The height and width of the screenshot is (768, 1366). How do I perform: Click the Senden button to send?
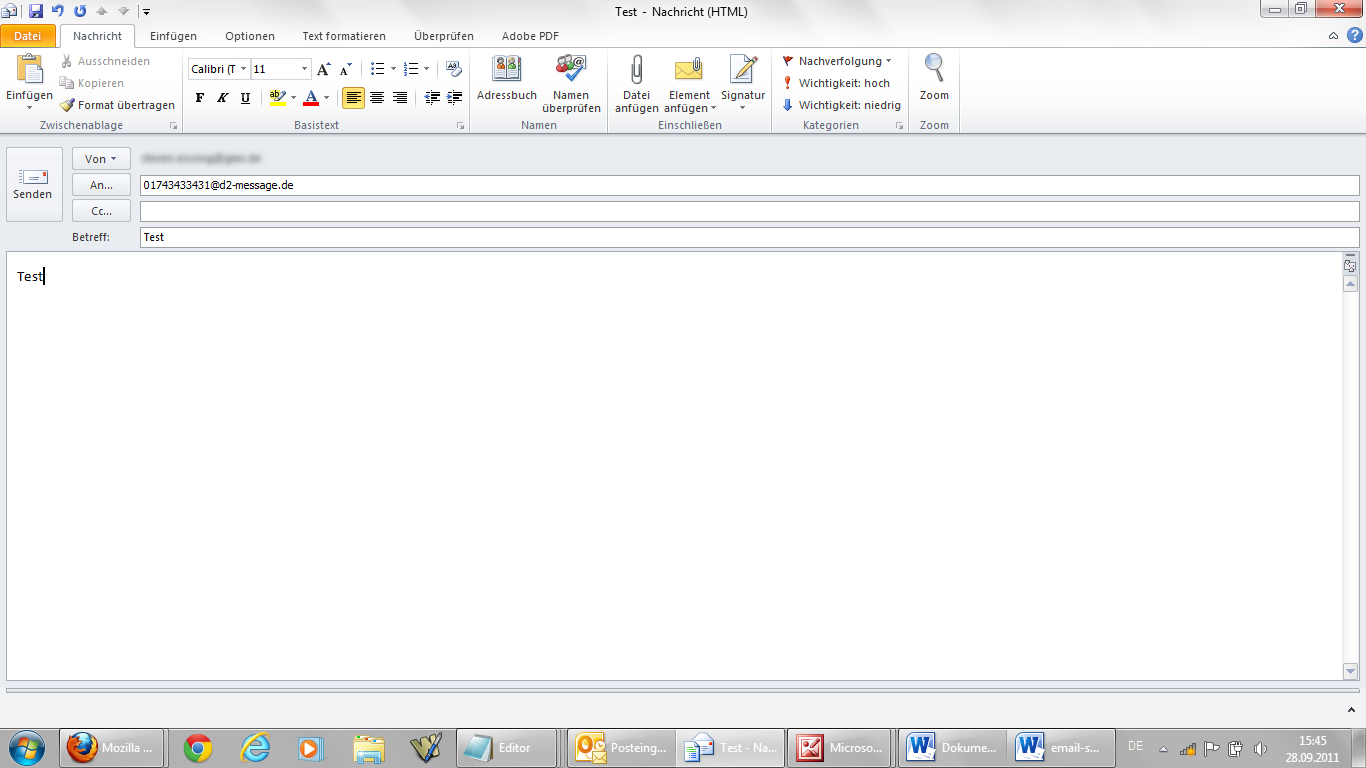click(x=33, y=184)
